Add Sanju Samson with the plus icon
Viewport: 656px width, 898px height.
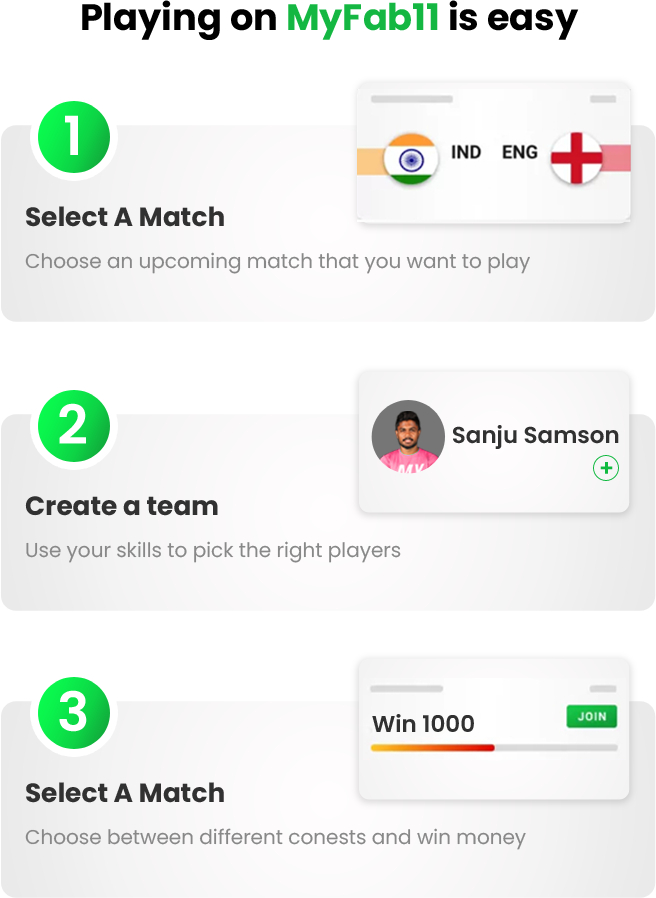[605, 467]
